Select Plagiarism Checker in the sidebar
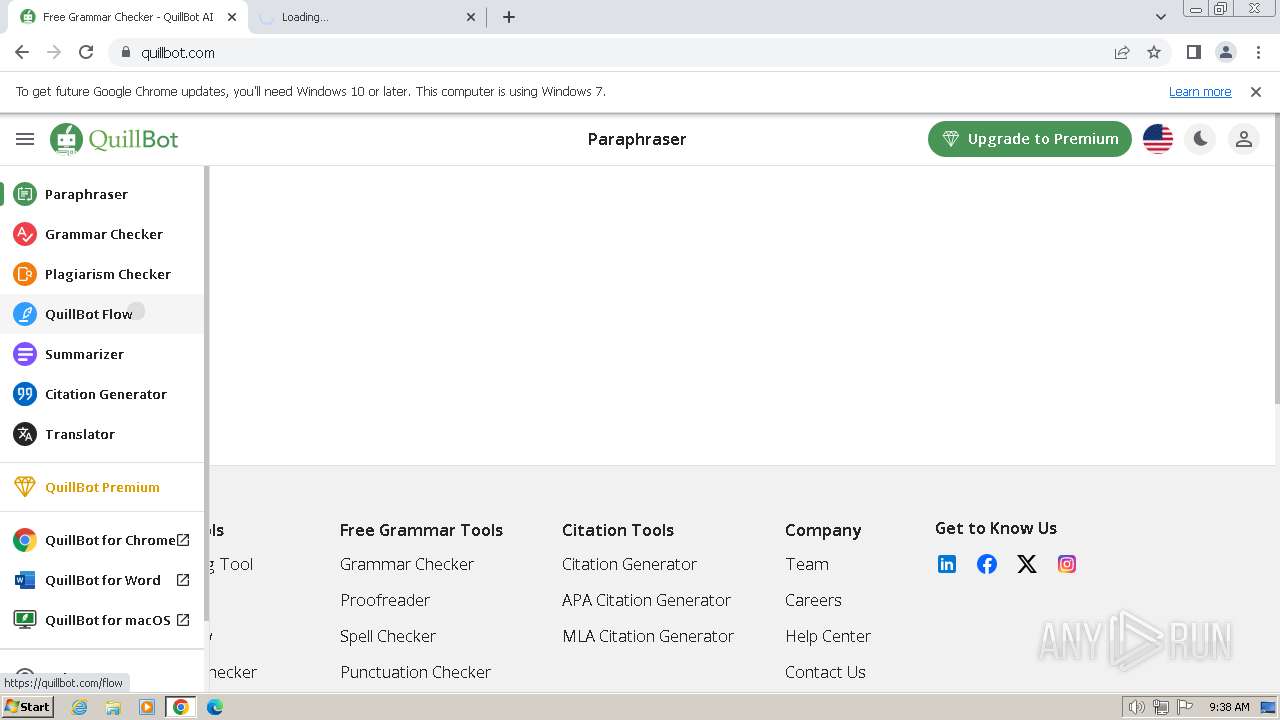The image size is (1280, 720). 103,274
